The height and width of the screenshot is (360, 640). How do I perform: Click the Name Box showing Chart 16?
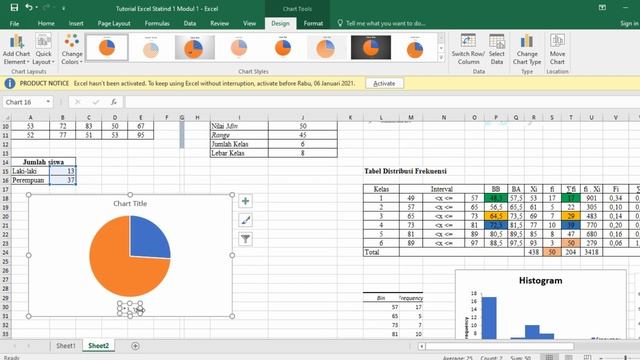[24, 102]
